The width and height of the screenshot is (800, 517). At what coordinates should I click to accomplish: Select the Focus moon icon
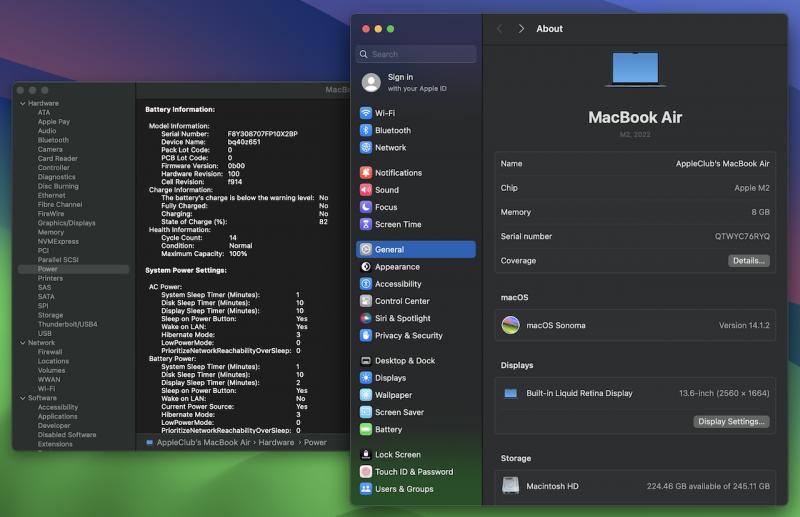coord(366,207)
